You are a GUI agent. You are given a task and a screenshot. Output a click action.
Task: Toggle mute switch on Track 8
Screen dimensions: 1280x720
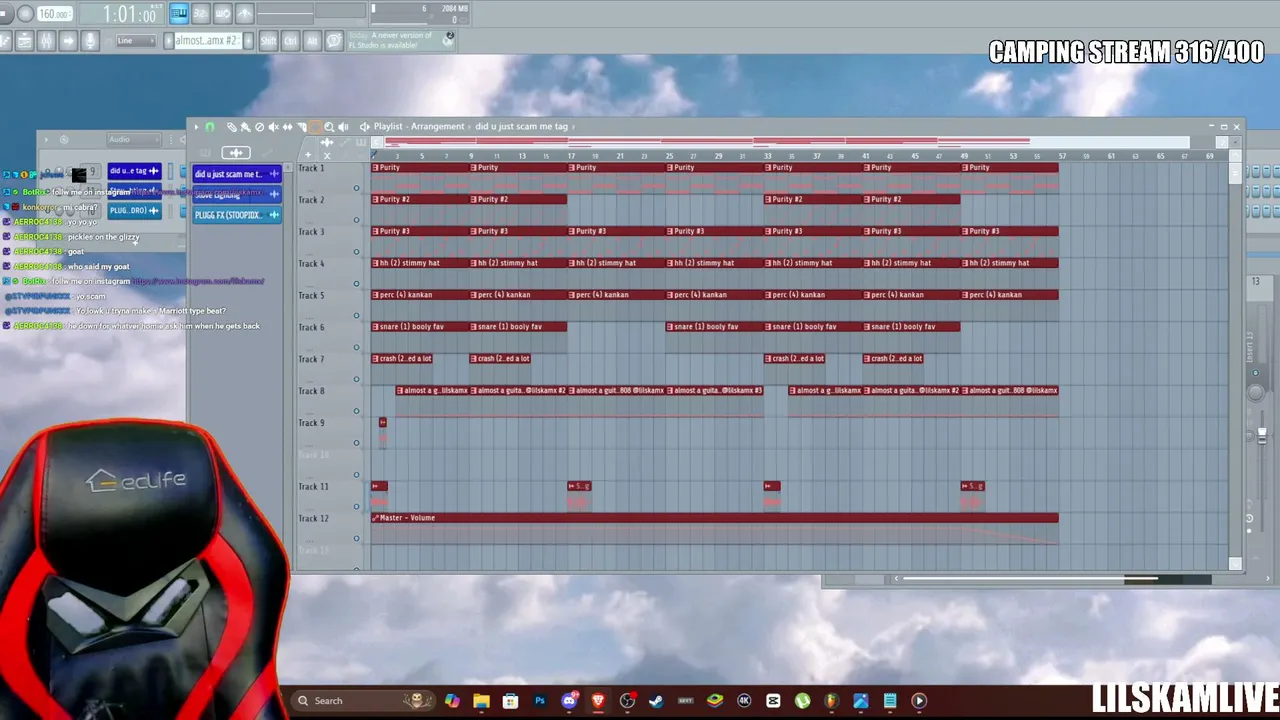point(356,411)
